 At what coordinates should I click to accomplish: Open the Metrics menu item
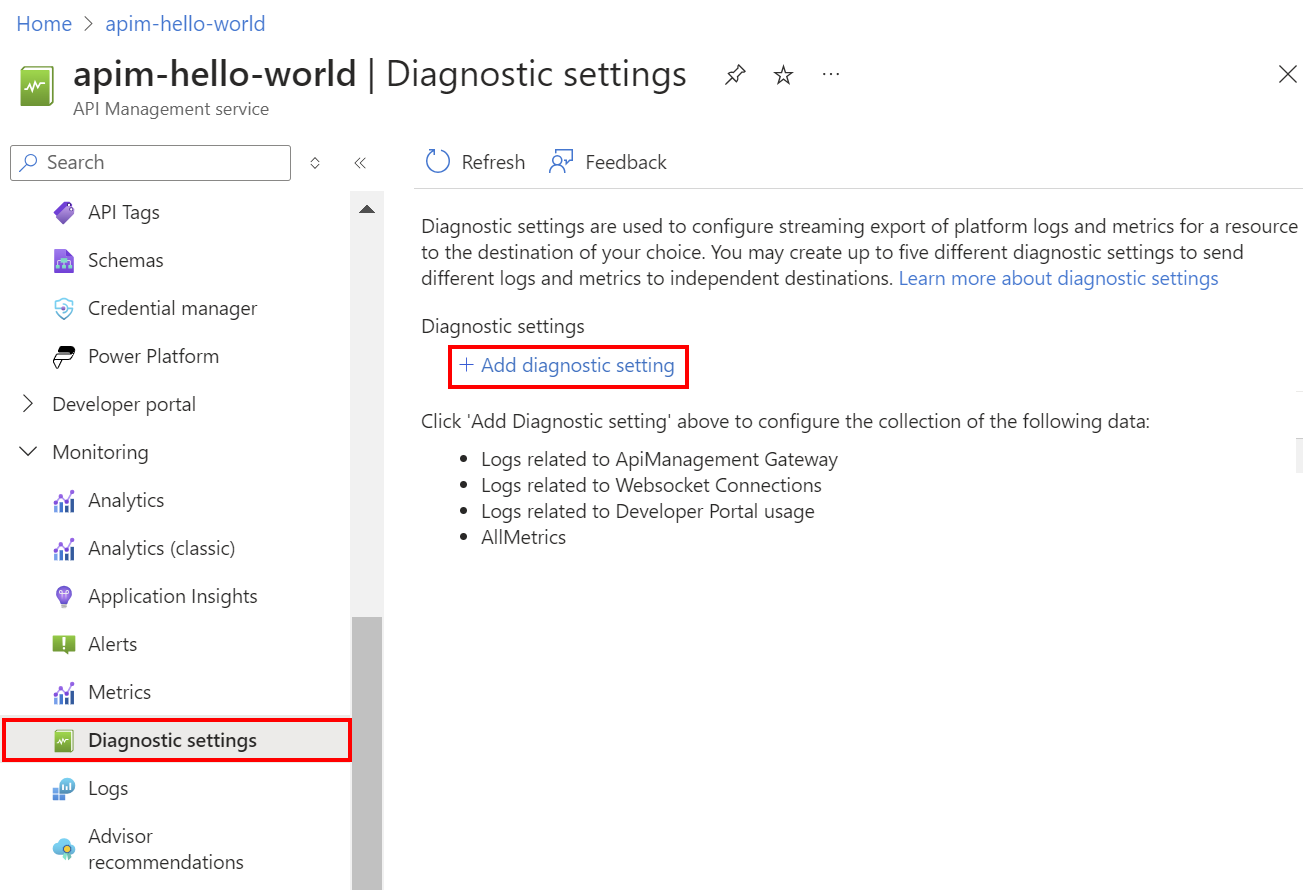[119, 692]
